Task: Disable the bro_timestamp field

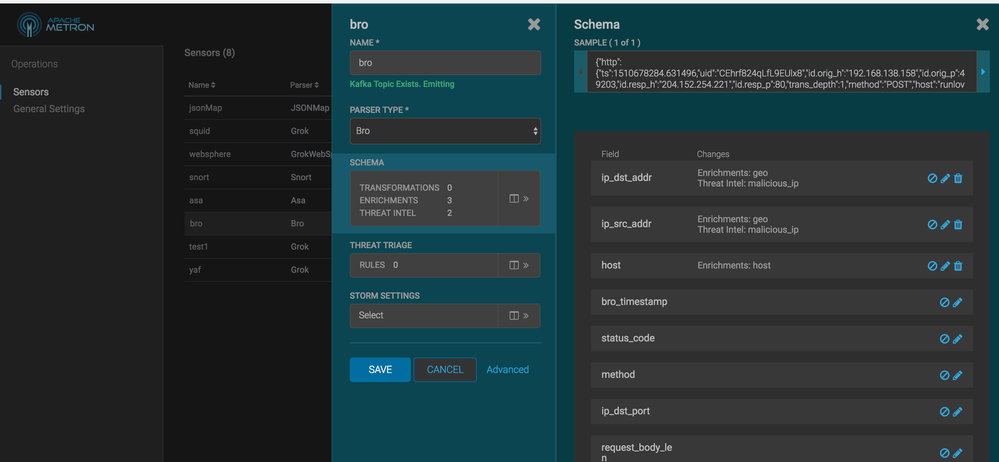Action: pos(944,302)
